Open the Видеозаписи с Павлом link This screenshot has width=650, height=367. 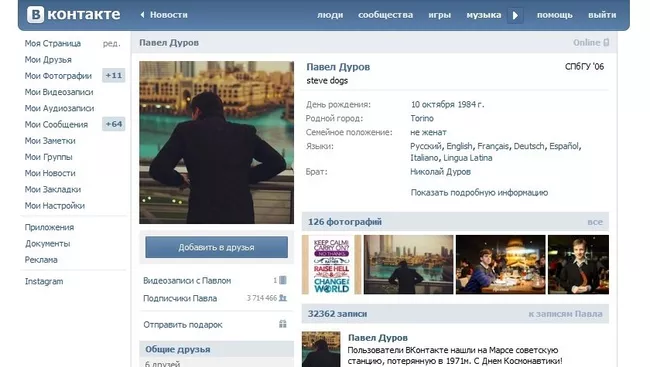[187, 281]
